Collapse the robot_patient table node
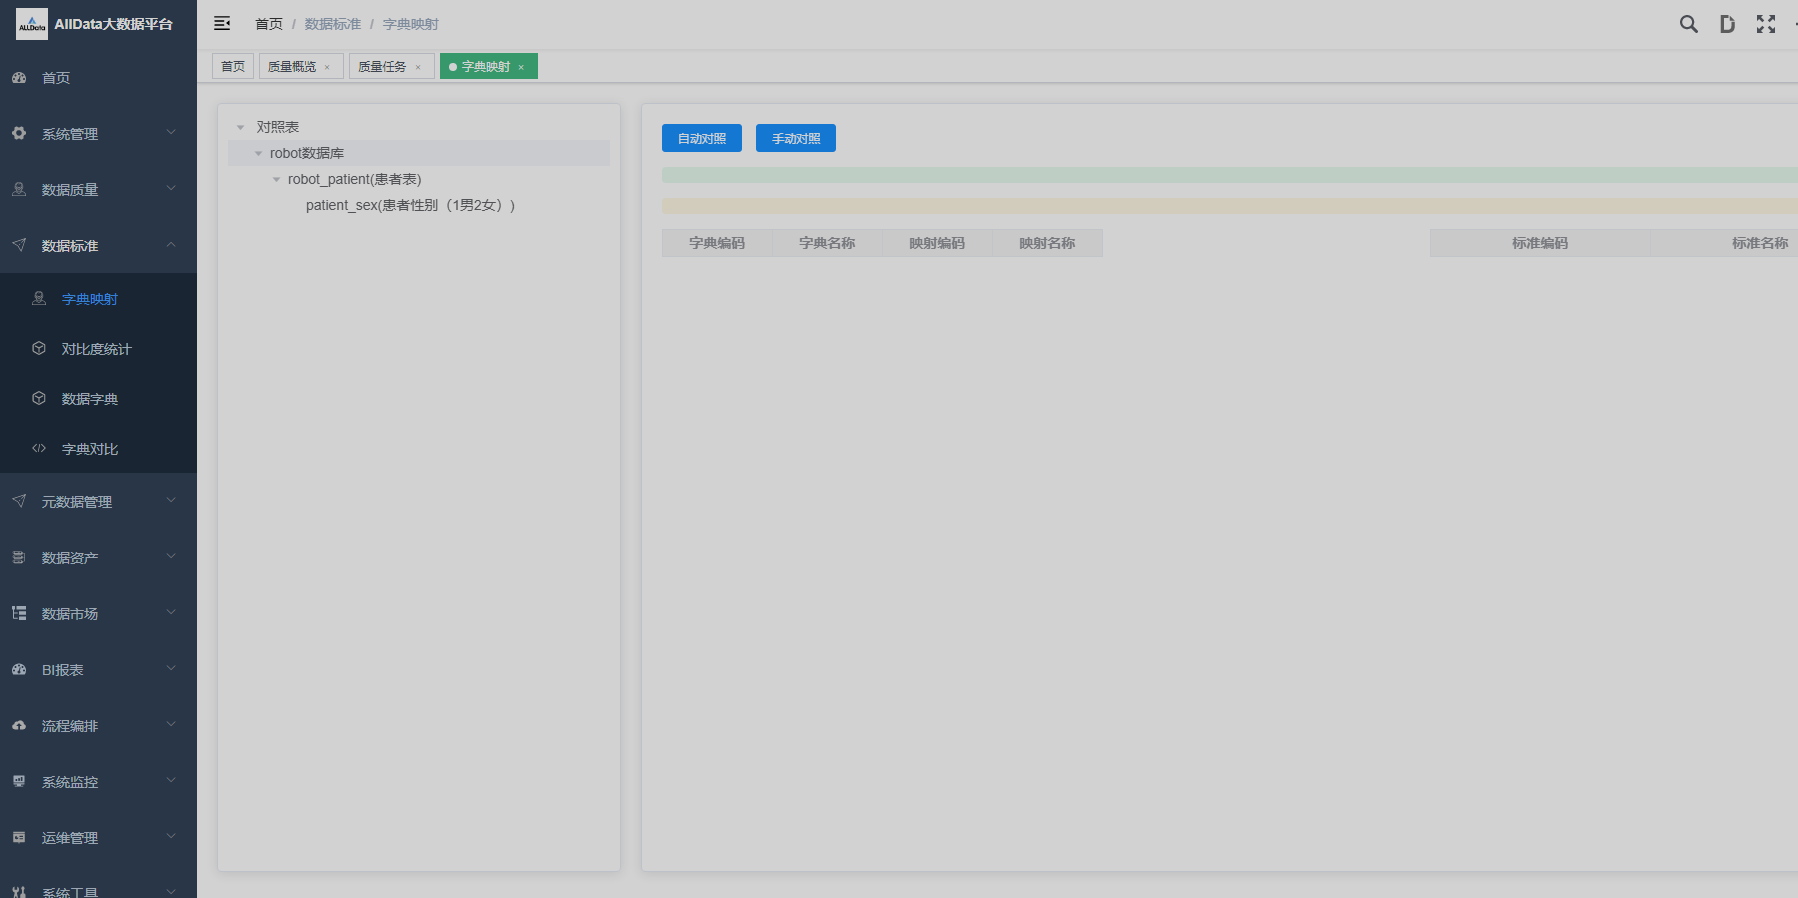 point(277,180)
